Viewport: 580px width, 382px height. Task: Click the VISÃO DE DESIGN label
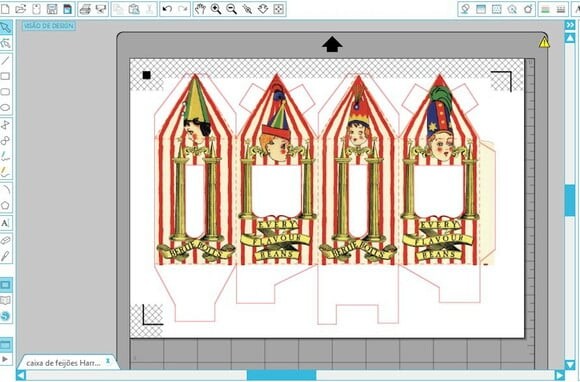point(49,26)
